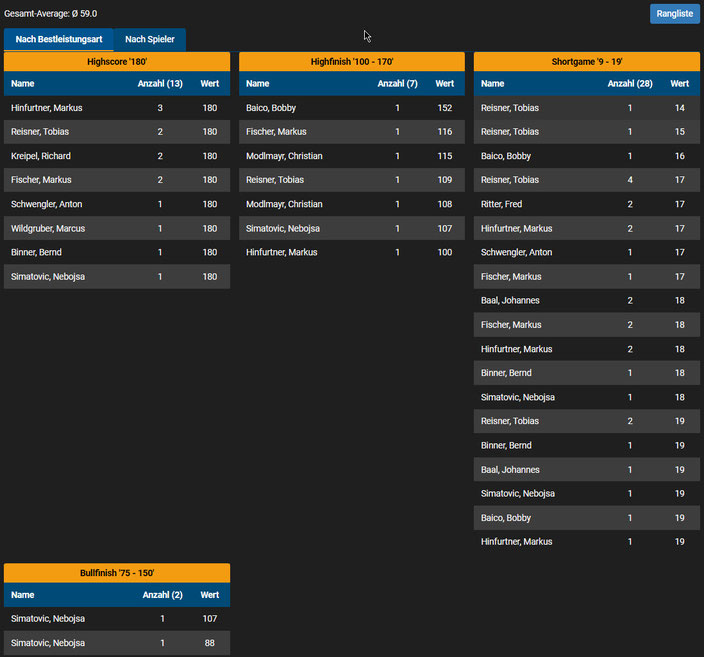704x657 pixels.
Task: Select Simatovic, Nebojsa in Highfinish table
Action: click(x=352, y=228)
